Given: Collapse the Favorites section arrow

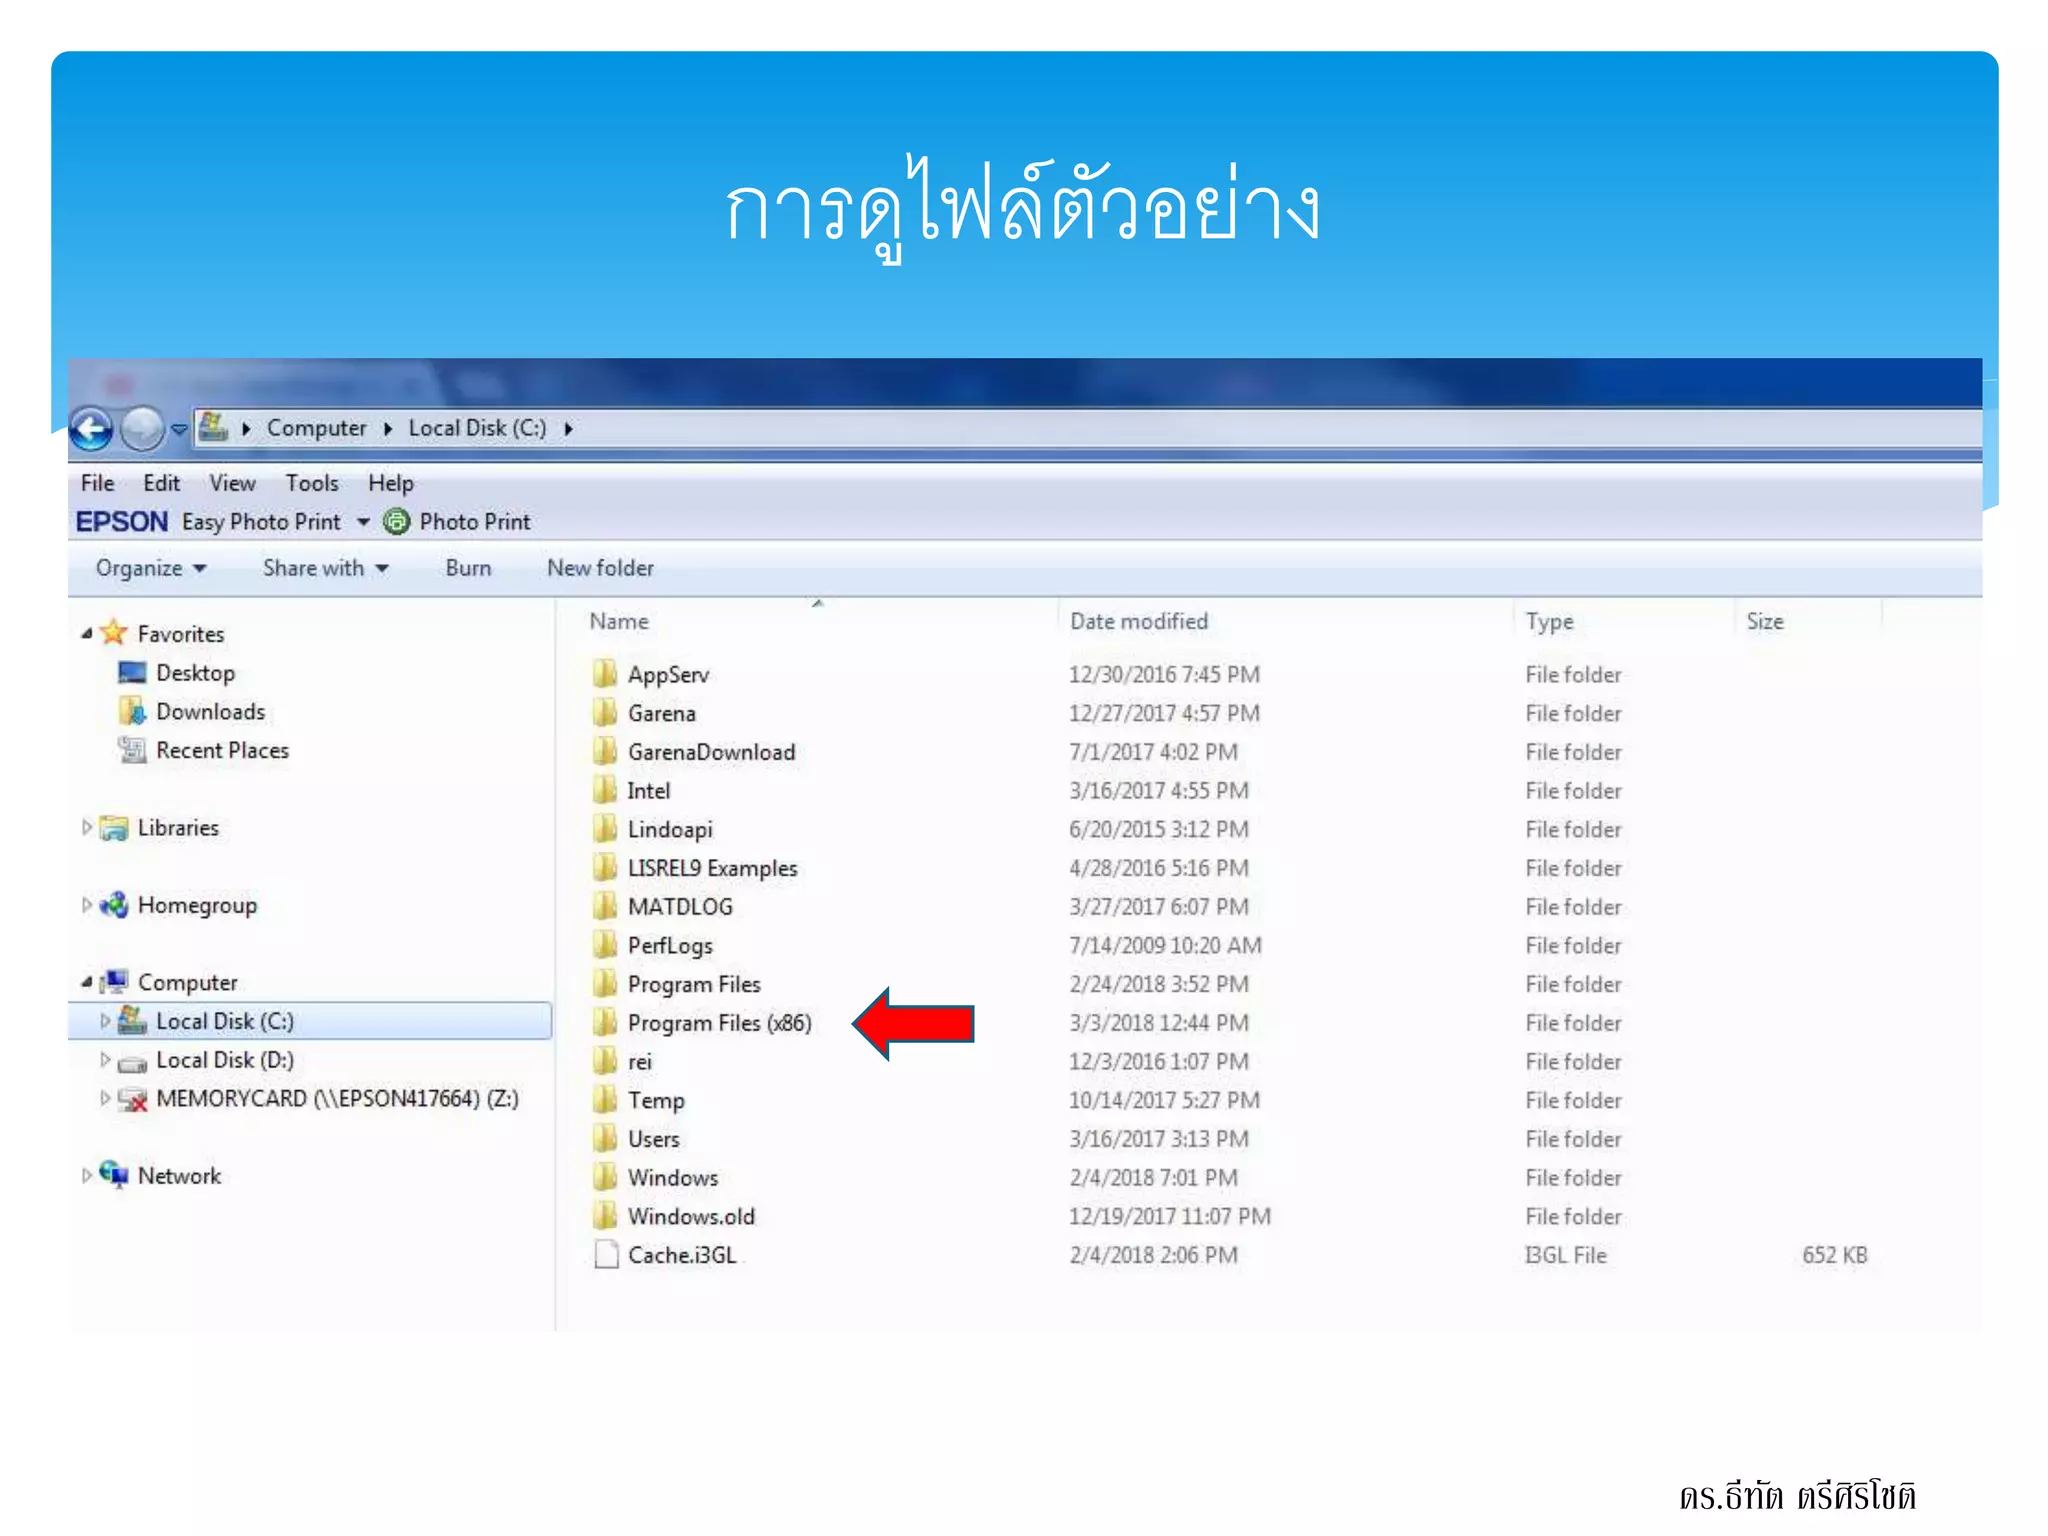Looking at the screenshot, I should coord(87,634).
